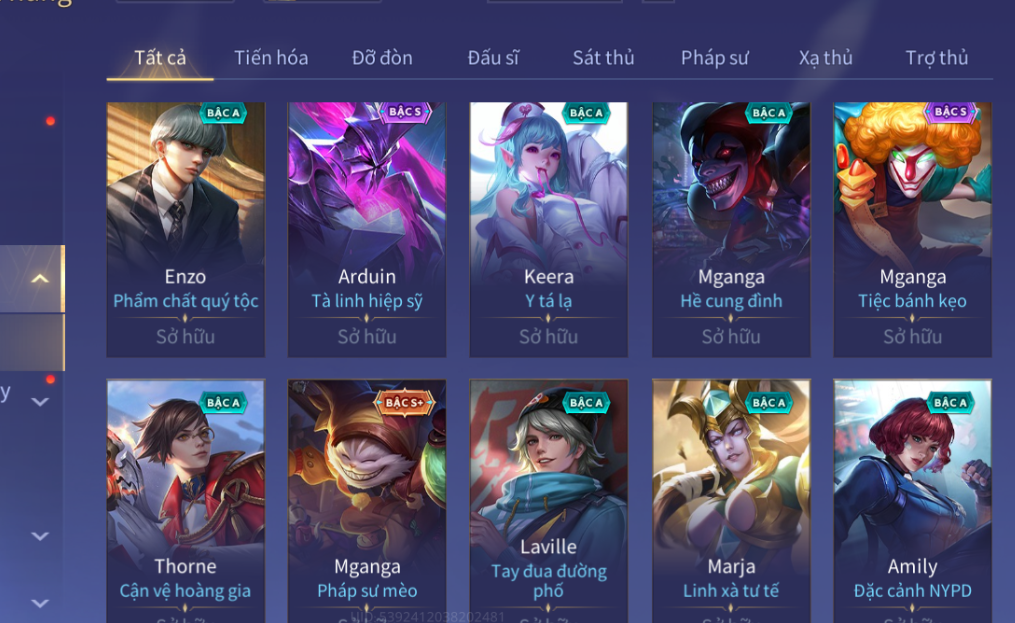Switch to the Tất cả tab
Image resolution: width=1015 pixels, height=623 pixels.
click(x=160, y=58)
